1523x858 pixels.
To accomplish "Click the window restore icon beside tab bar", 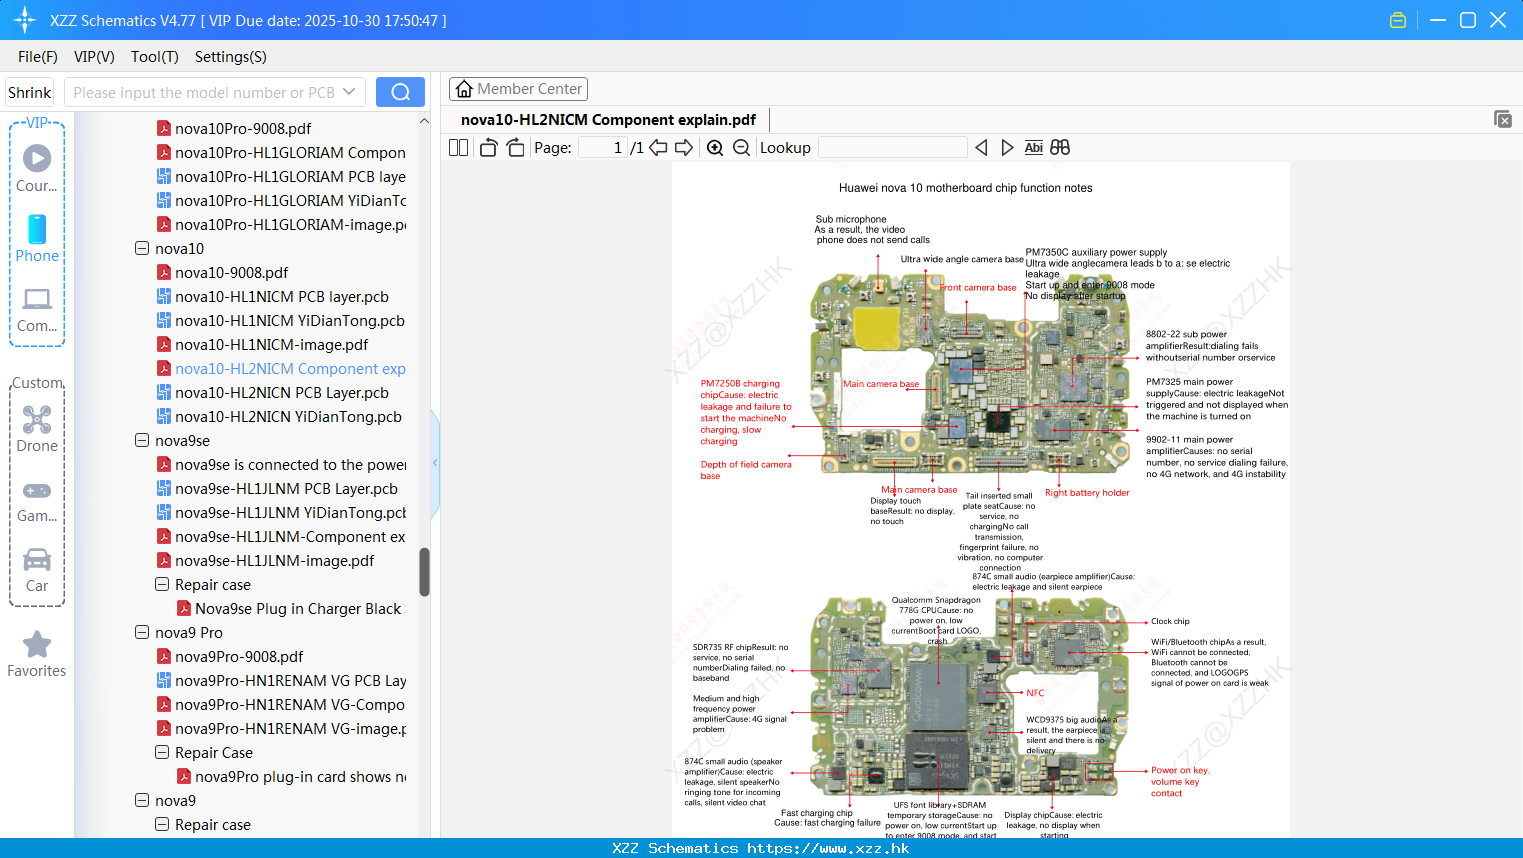I will [x=1502, y=119].
